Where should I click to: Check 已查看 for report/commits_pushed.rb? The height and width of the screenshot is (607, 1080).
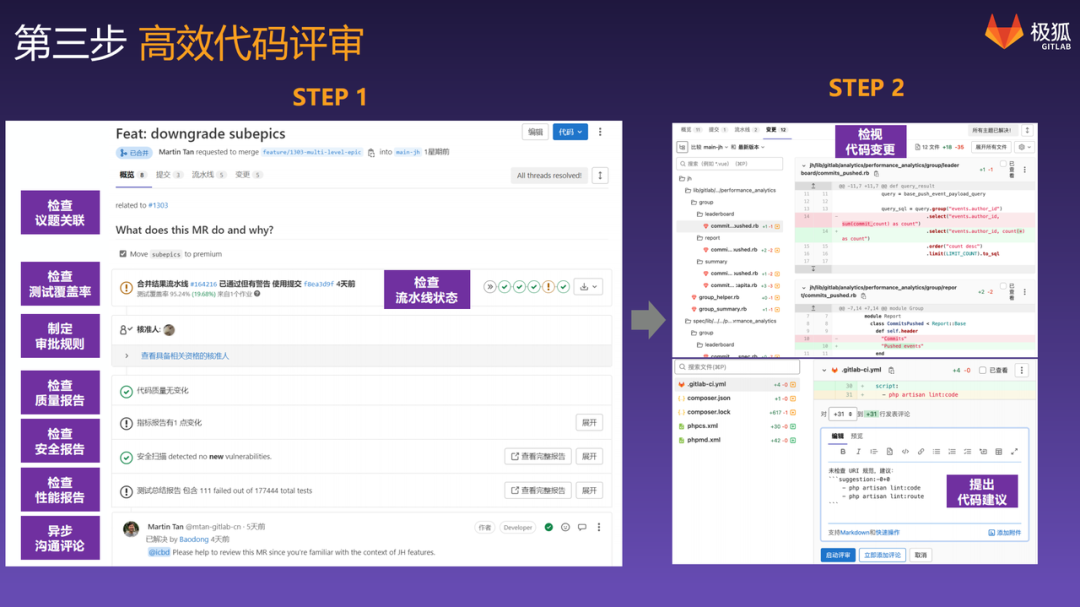(1004, 286)
